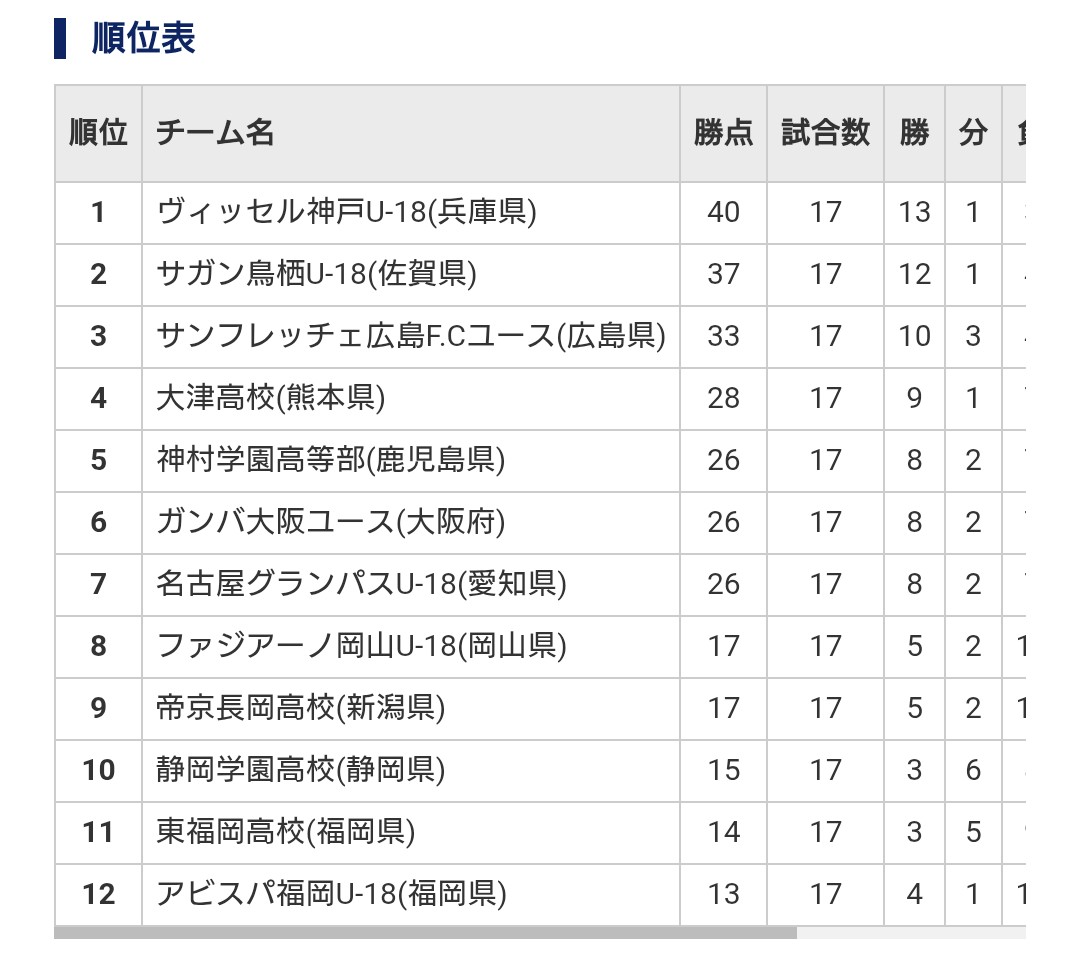
Task: Click the 神村学園高等部(鹿児島県) team name
Action: [330, 460]
